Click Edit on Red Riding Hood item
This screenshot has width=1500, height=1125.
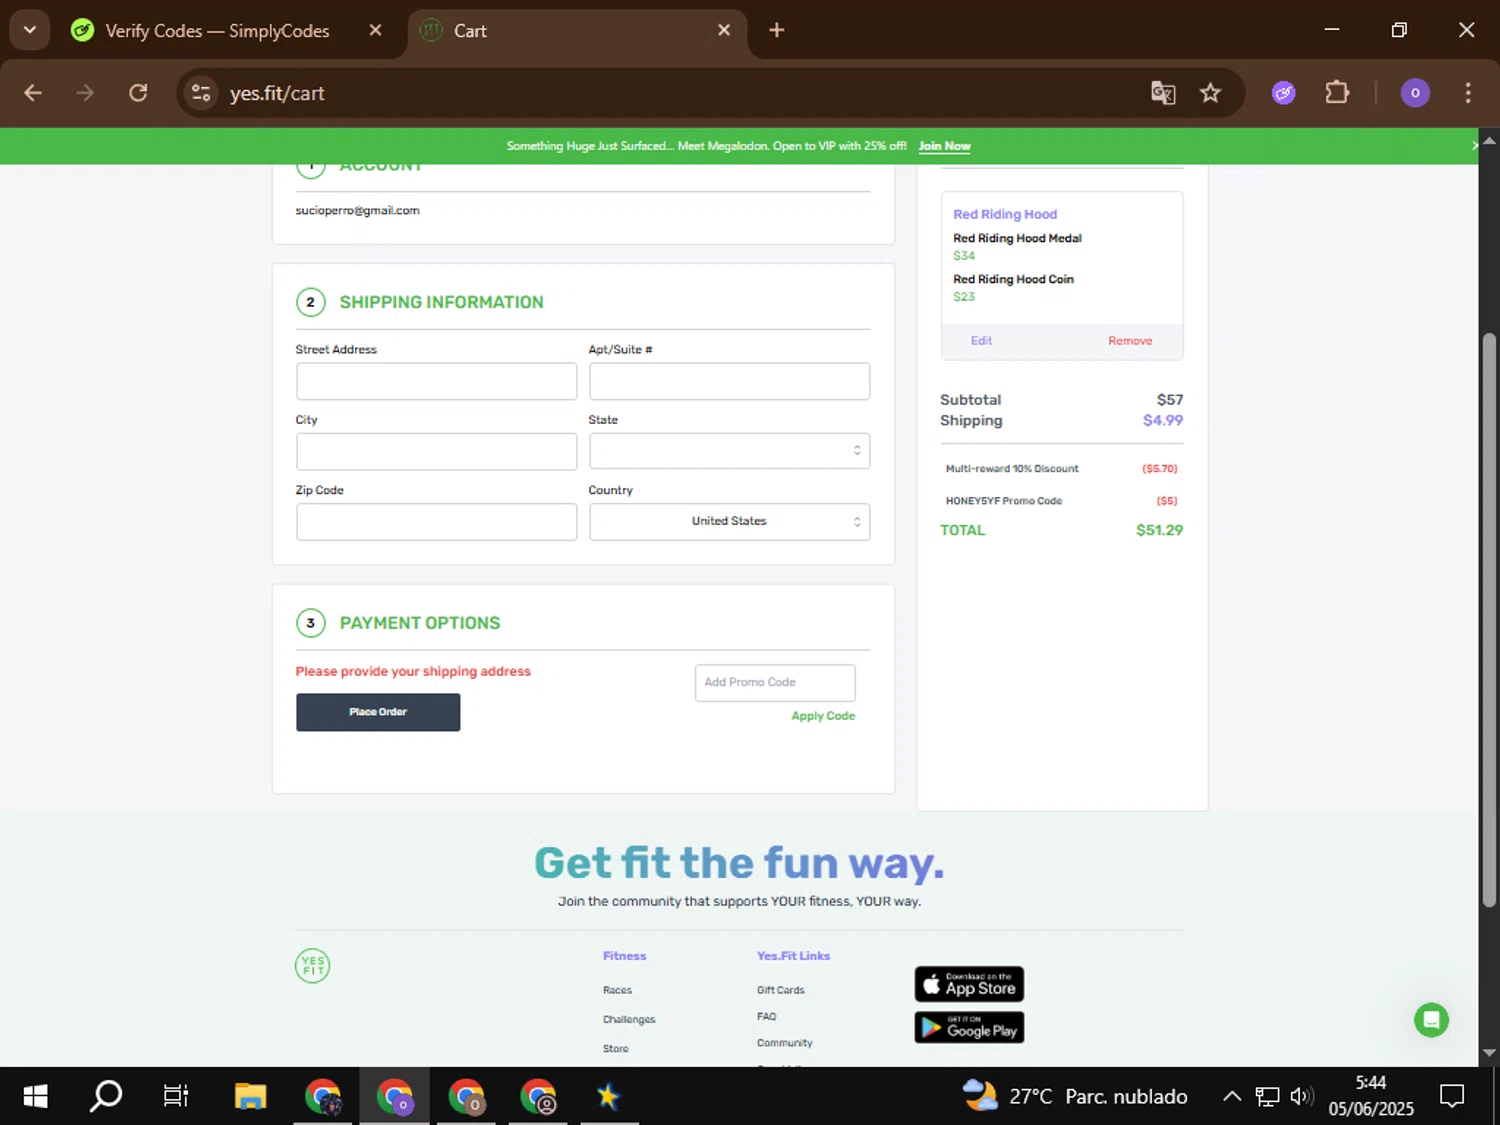pos(981,340)
